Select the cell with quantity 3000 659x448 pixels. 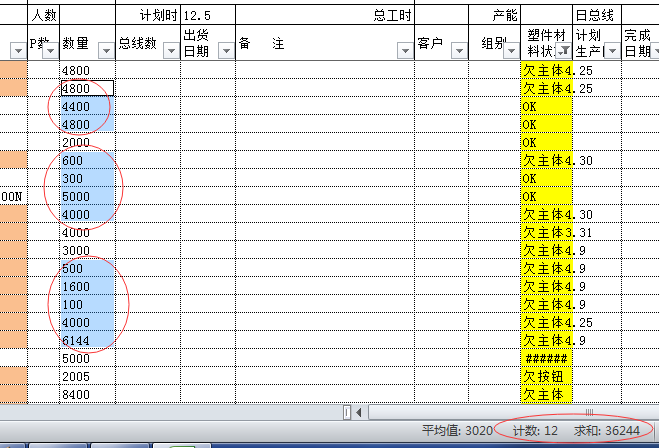point(87,250)
